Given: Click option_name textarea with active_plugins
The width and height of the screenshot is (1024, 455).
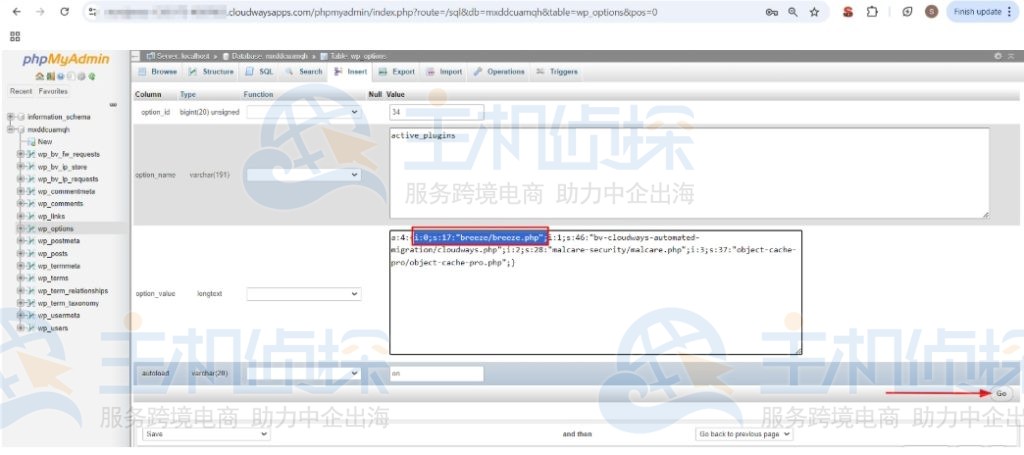Looking at the screenshot, I should point(689,173).
